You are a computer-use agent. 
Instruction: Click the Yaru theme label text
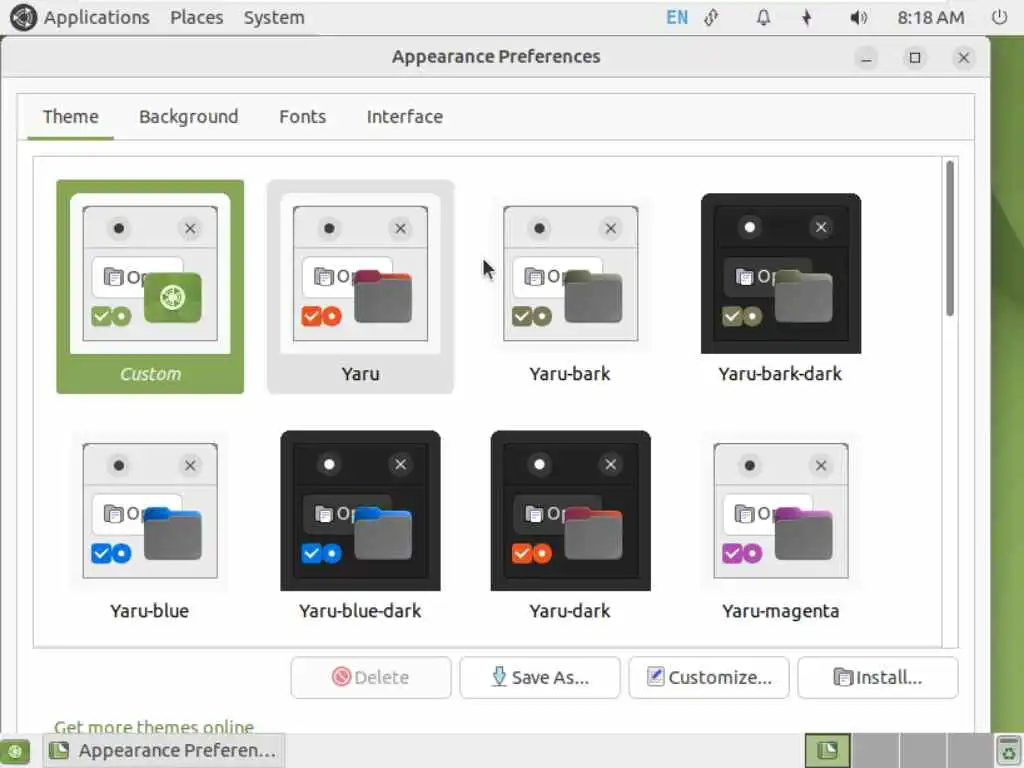360,374
